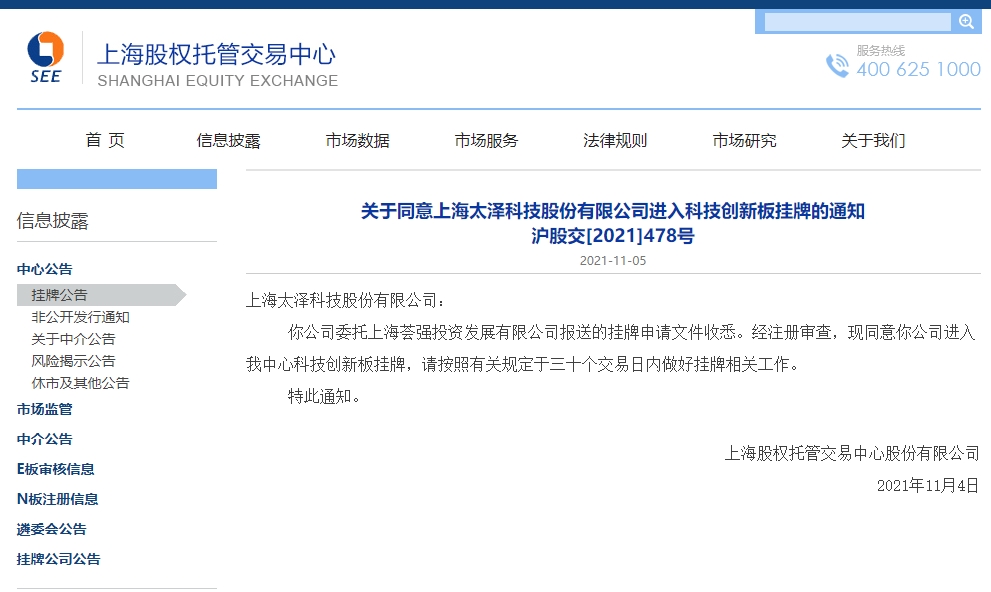Open the 法律规则 menu

(x=615, y=141)
